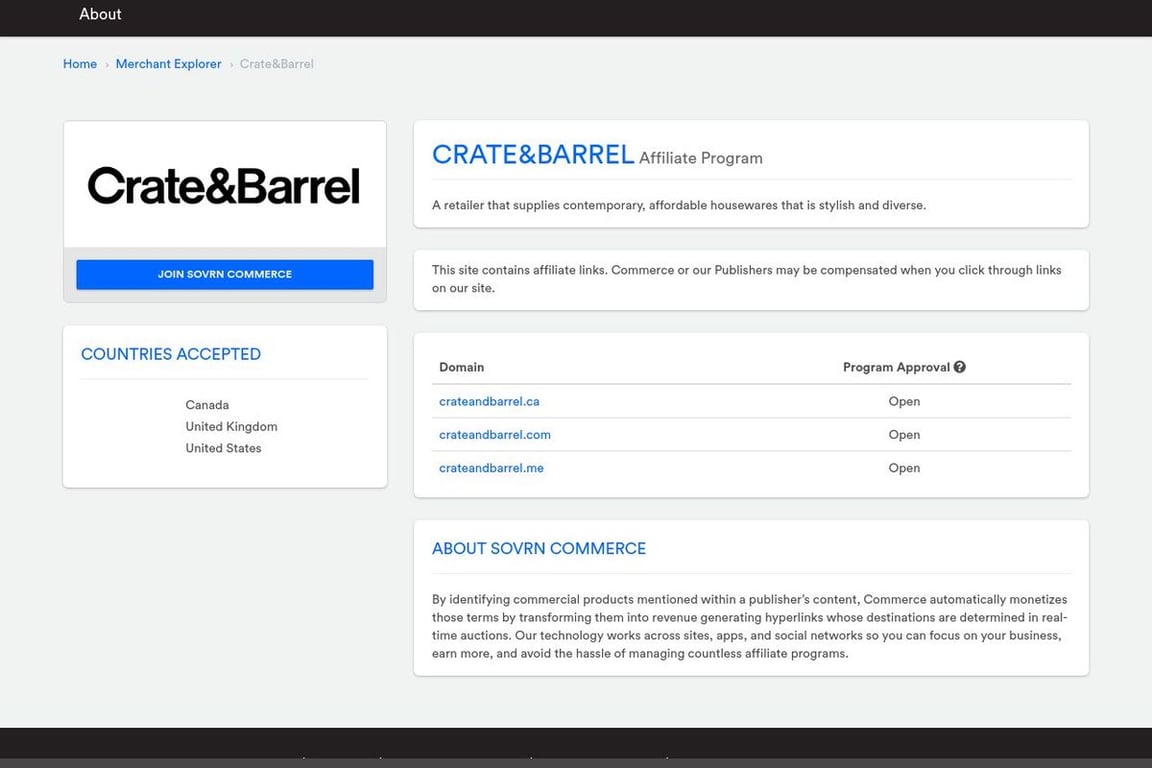Click the Affiliate Program subtitle
The height and width of the screenshot is (768, 1152).
pos(701,158)
